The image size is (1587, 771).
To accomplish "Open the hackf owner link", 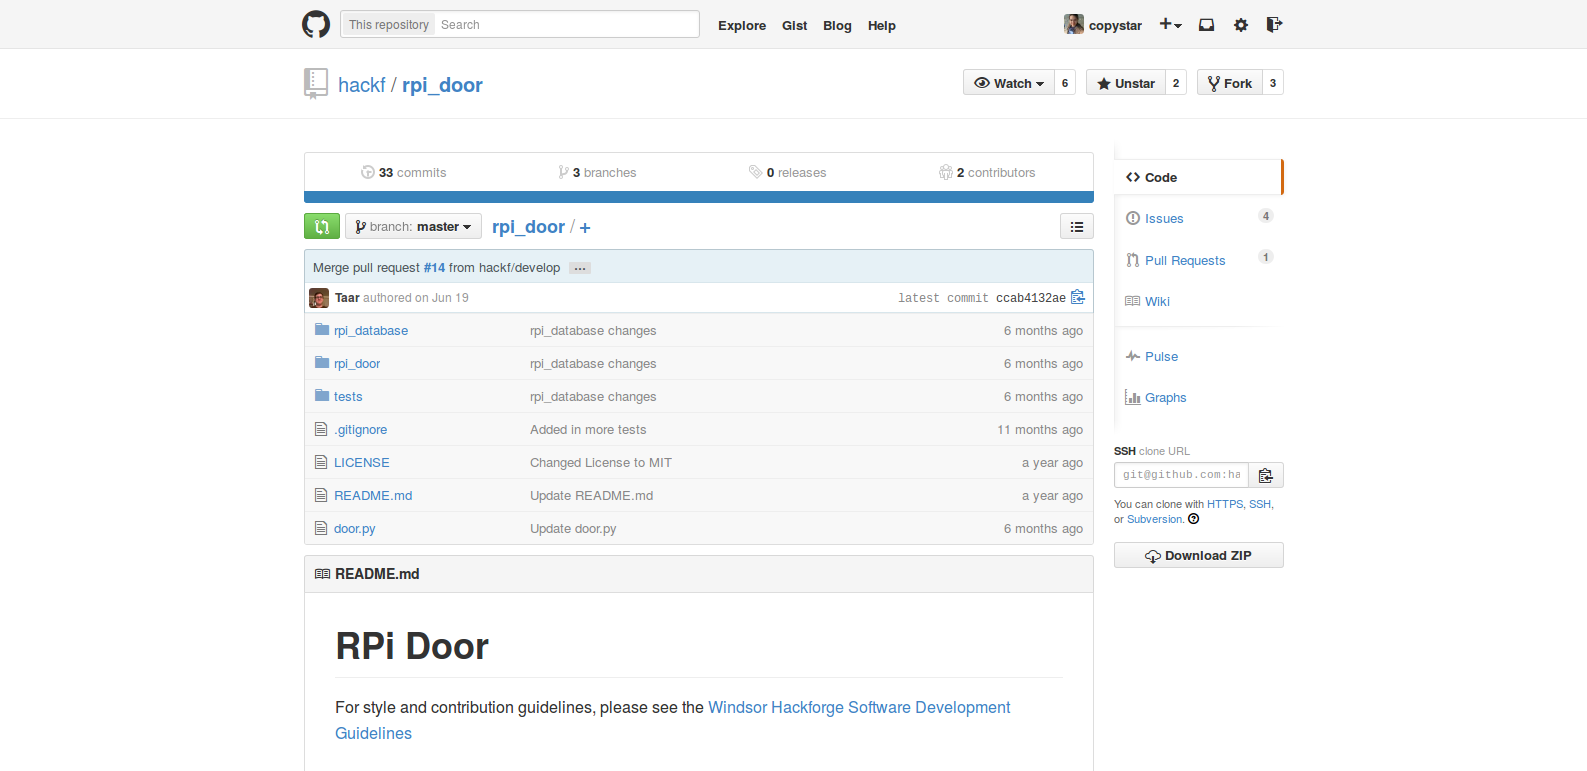I will coord(361,85).
